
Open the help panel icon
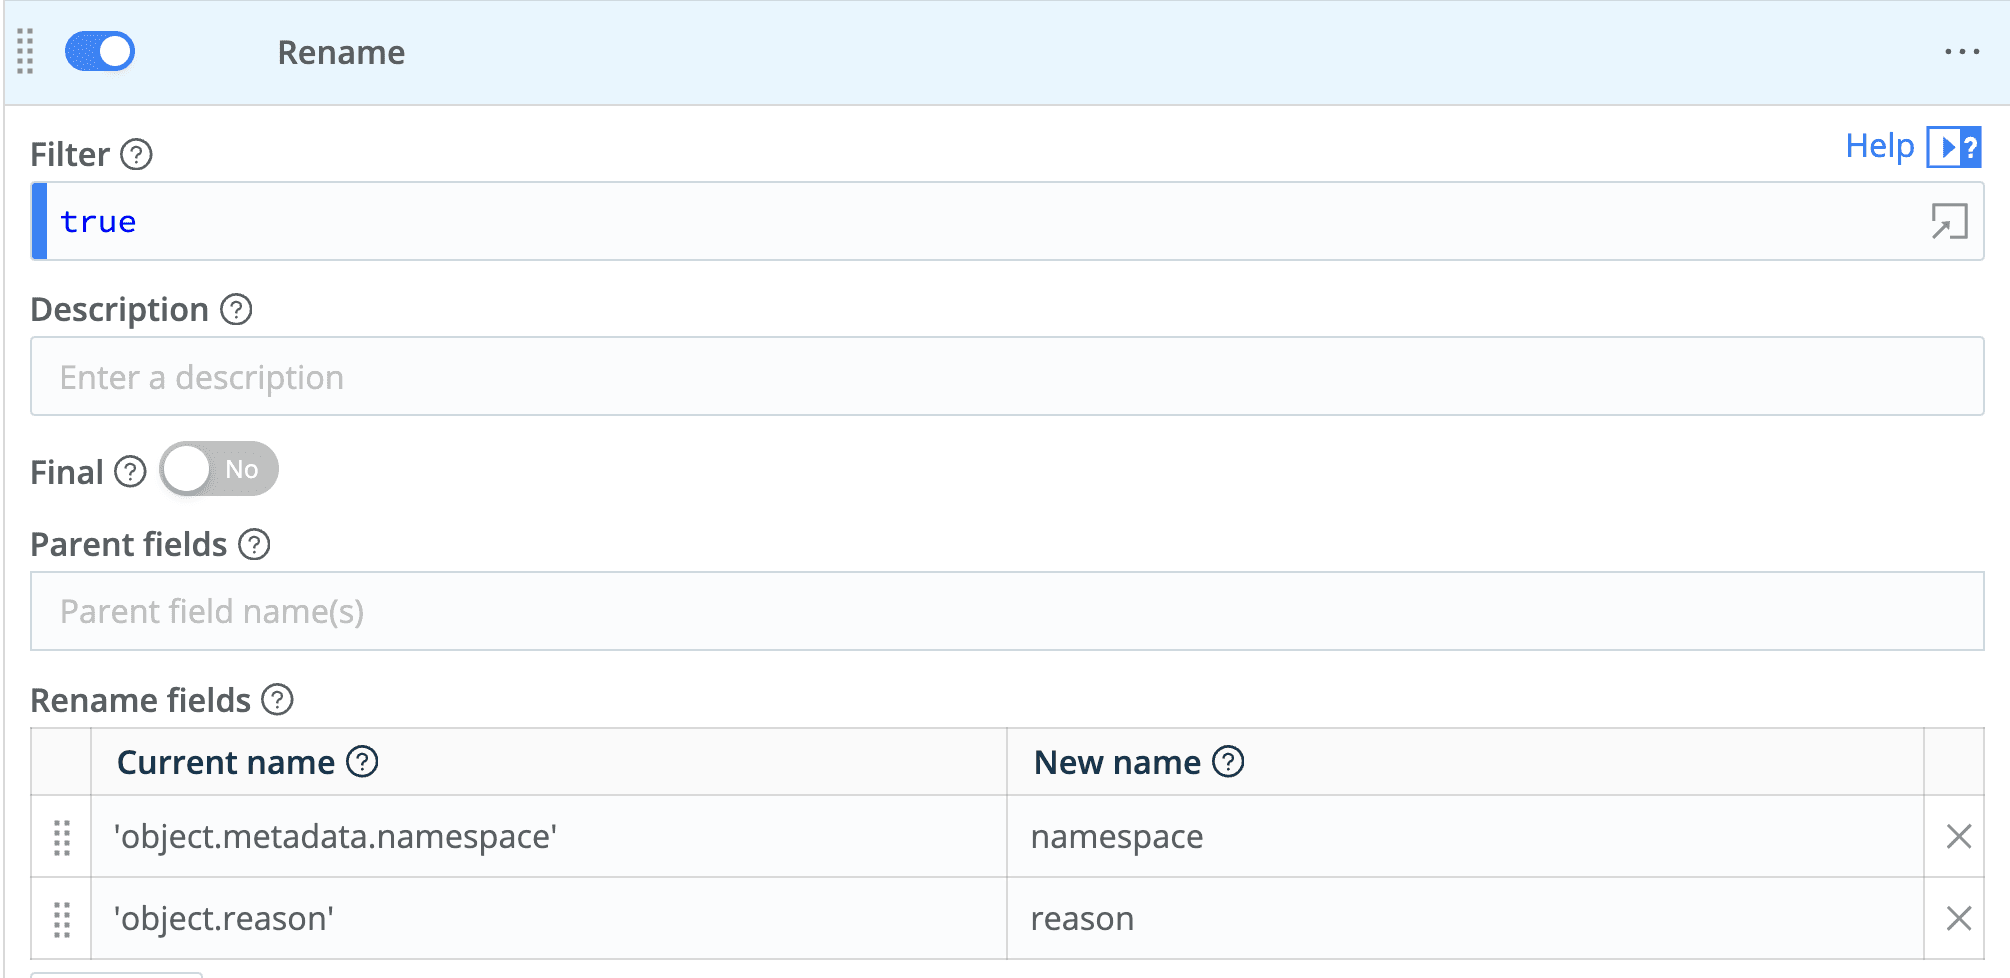[1954, 147]
